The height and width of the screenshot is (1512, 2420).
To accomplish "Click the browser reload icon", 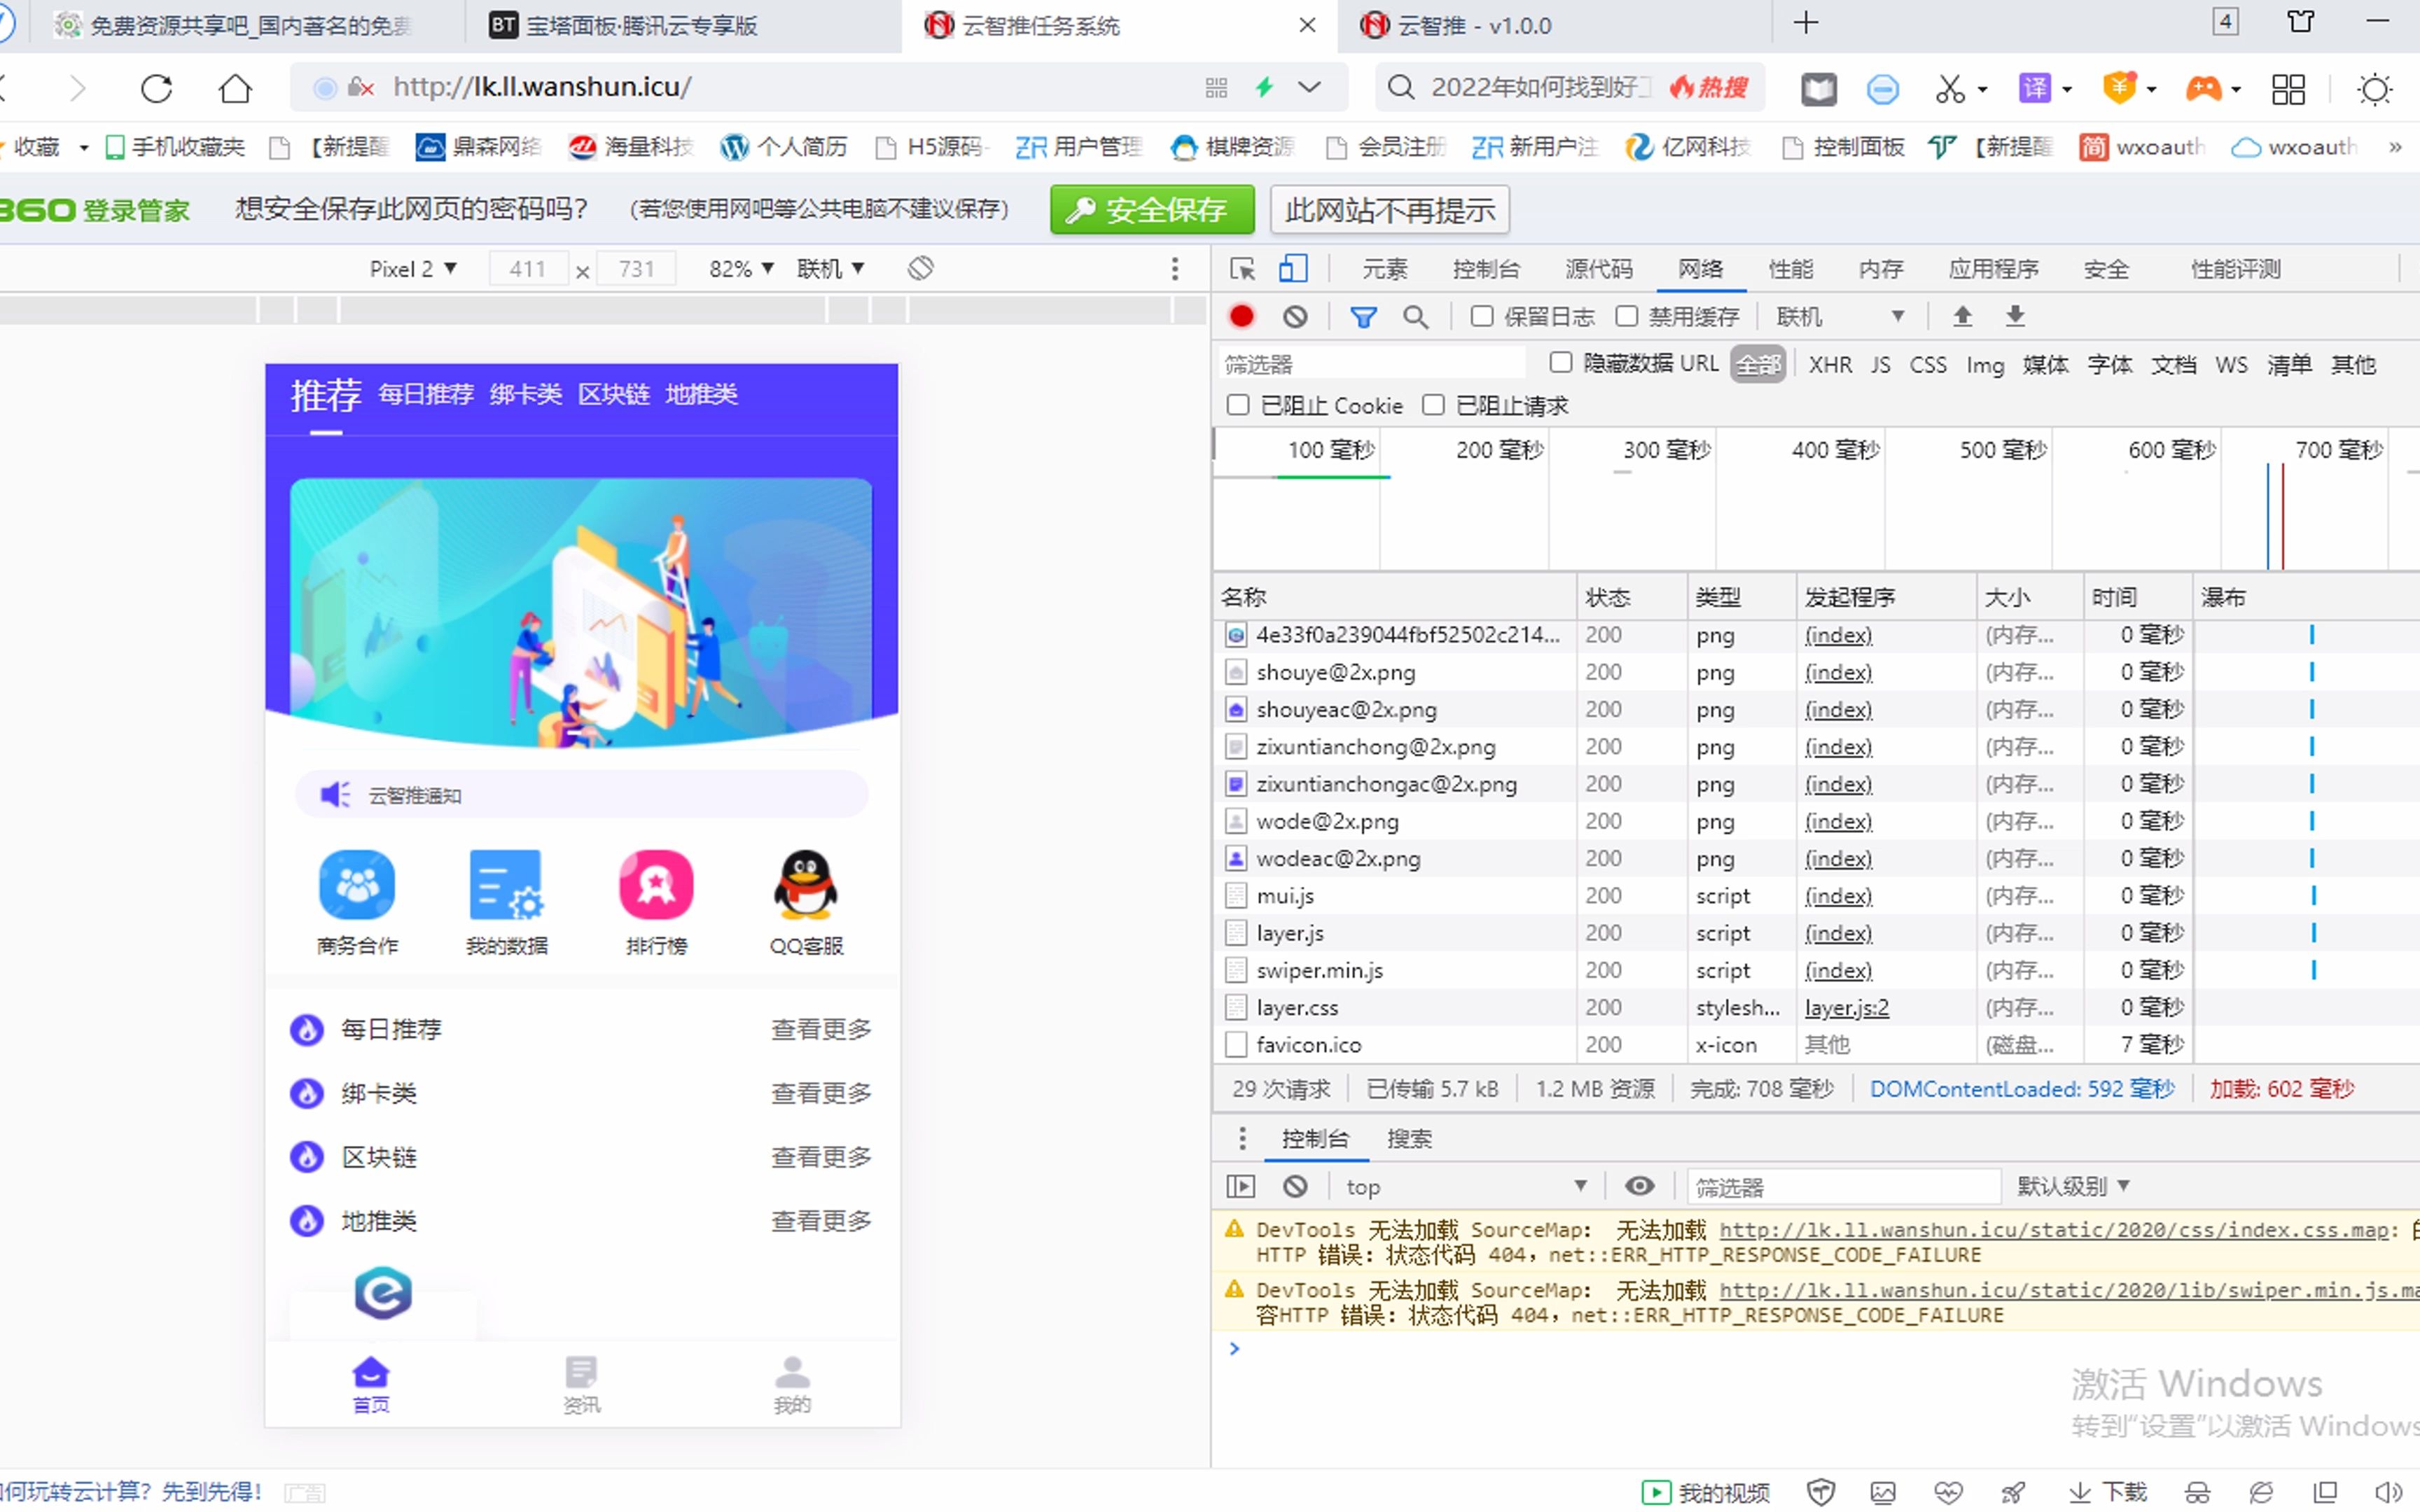I will click(156, 88).
